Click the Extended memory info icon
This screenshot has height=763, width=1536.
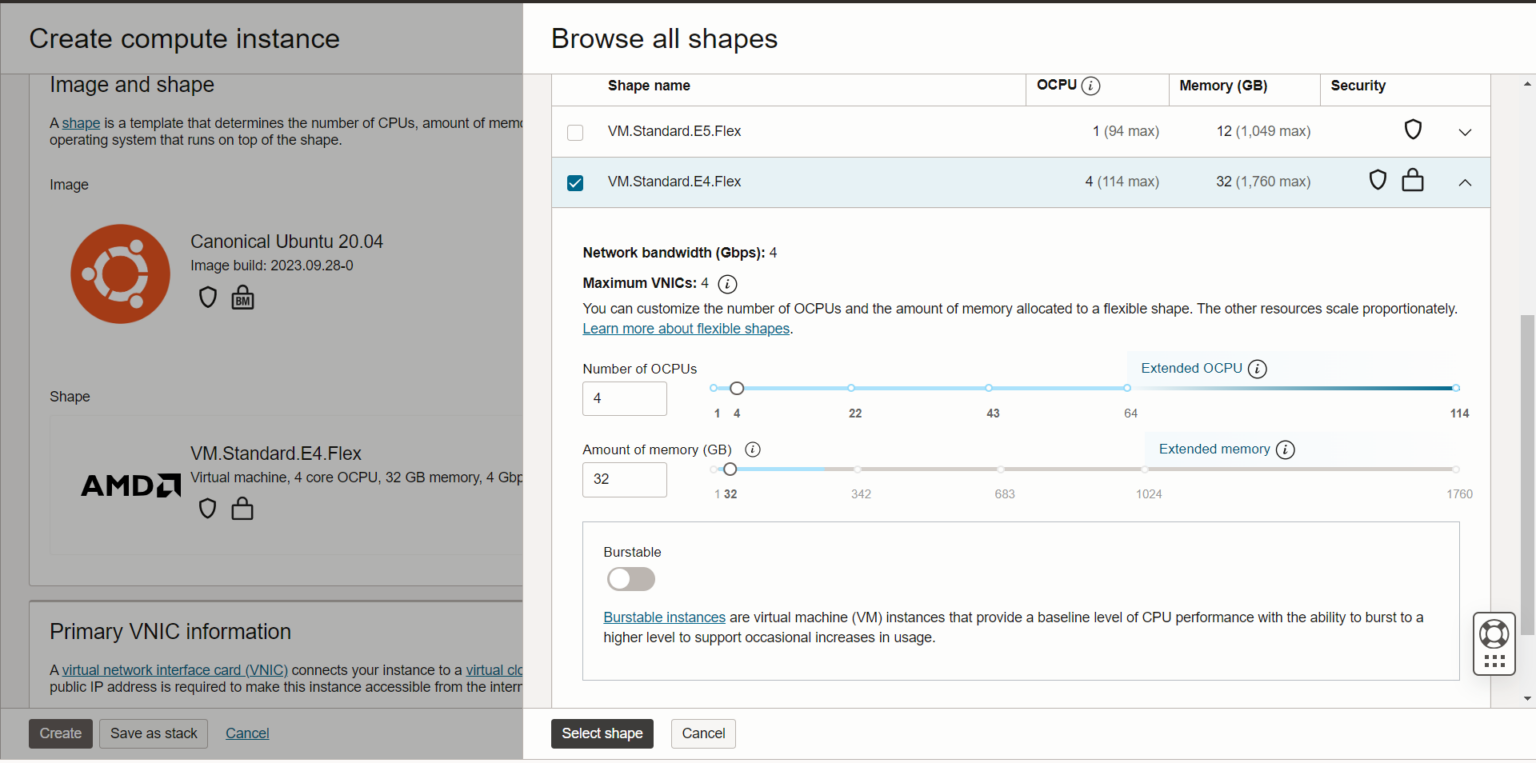click(x=1286, y=450)
